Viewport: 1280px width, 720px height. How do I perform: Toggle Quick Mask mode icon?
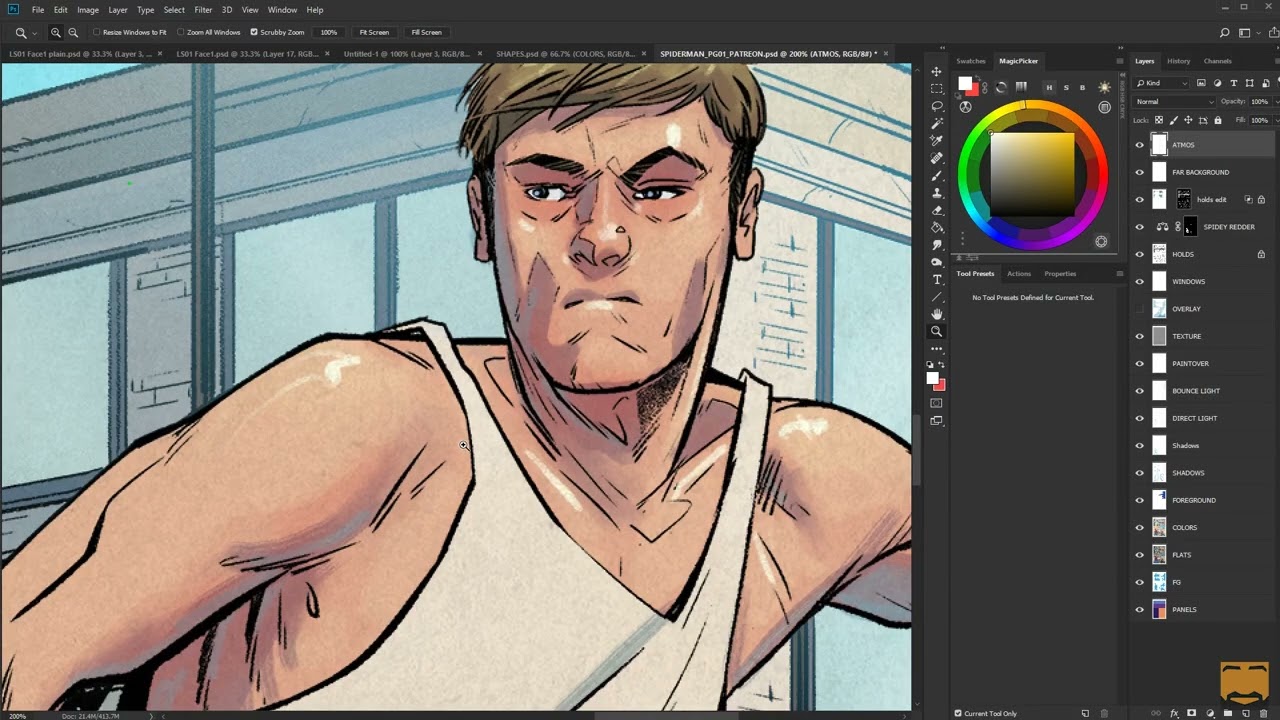937,403
